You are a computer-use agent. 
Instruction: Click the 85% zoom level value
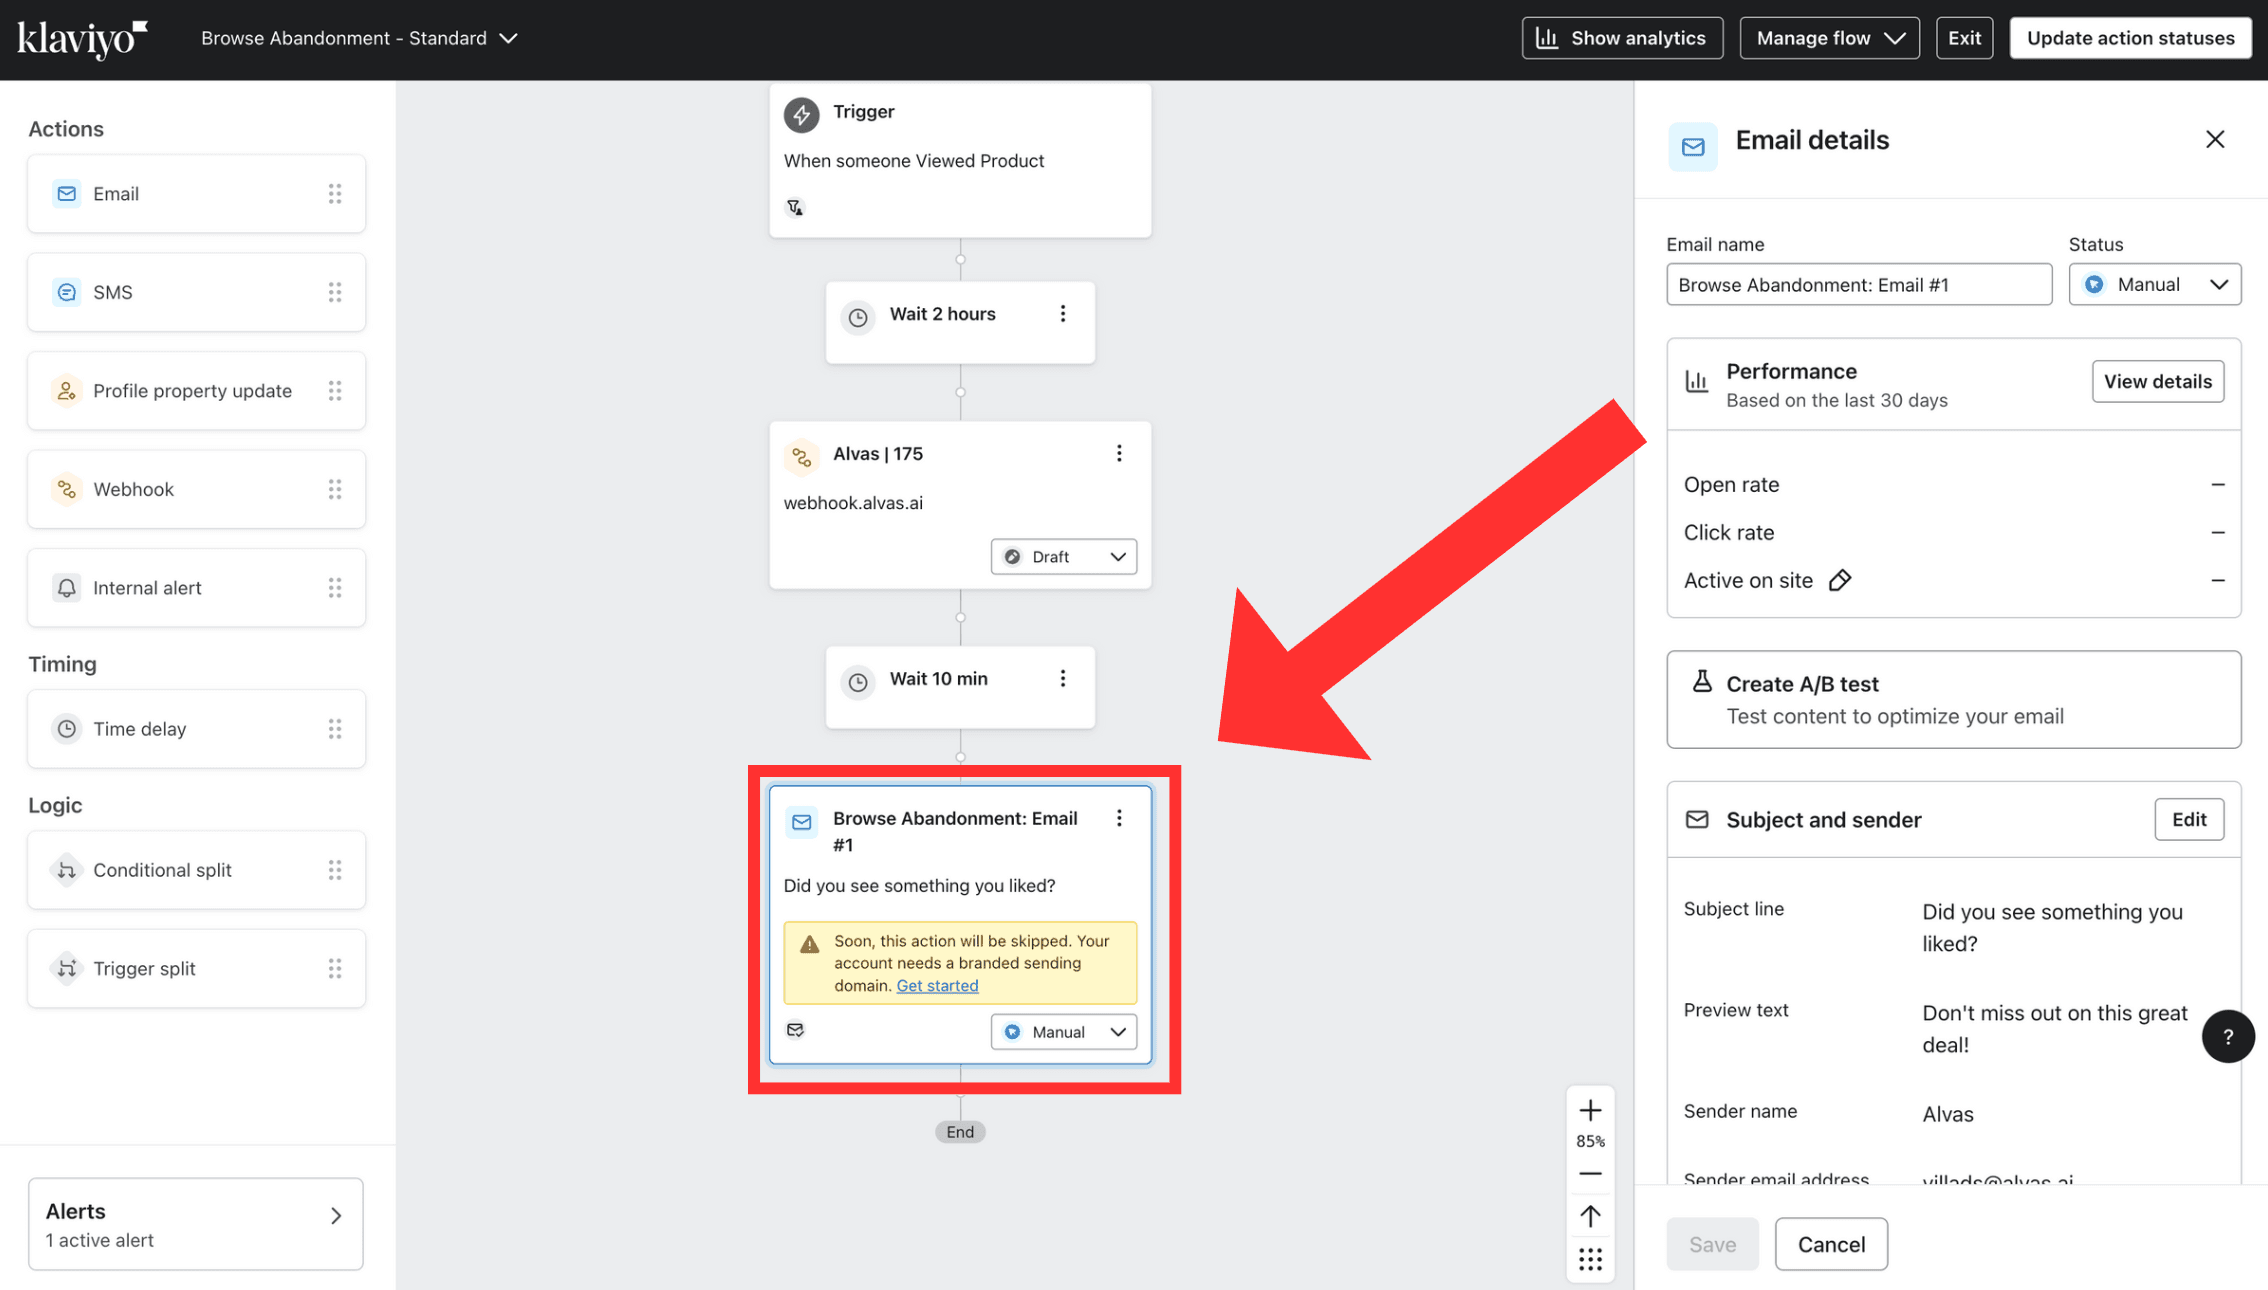pos(1590,1142)
